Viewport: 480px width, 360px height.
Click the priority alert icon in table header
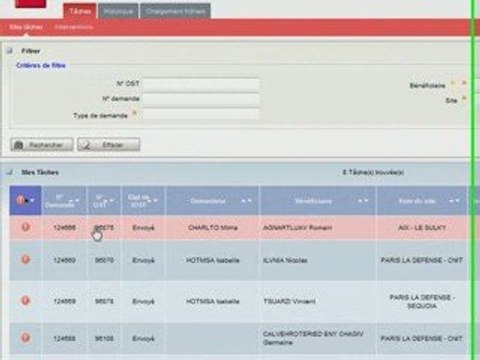point(20,200)
